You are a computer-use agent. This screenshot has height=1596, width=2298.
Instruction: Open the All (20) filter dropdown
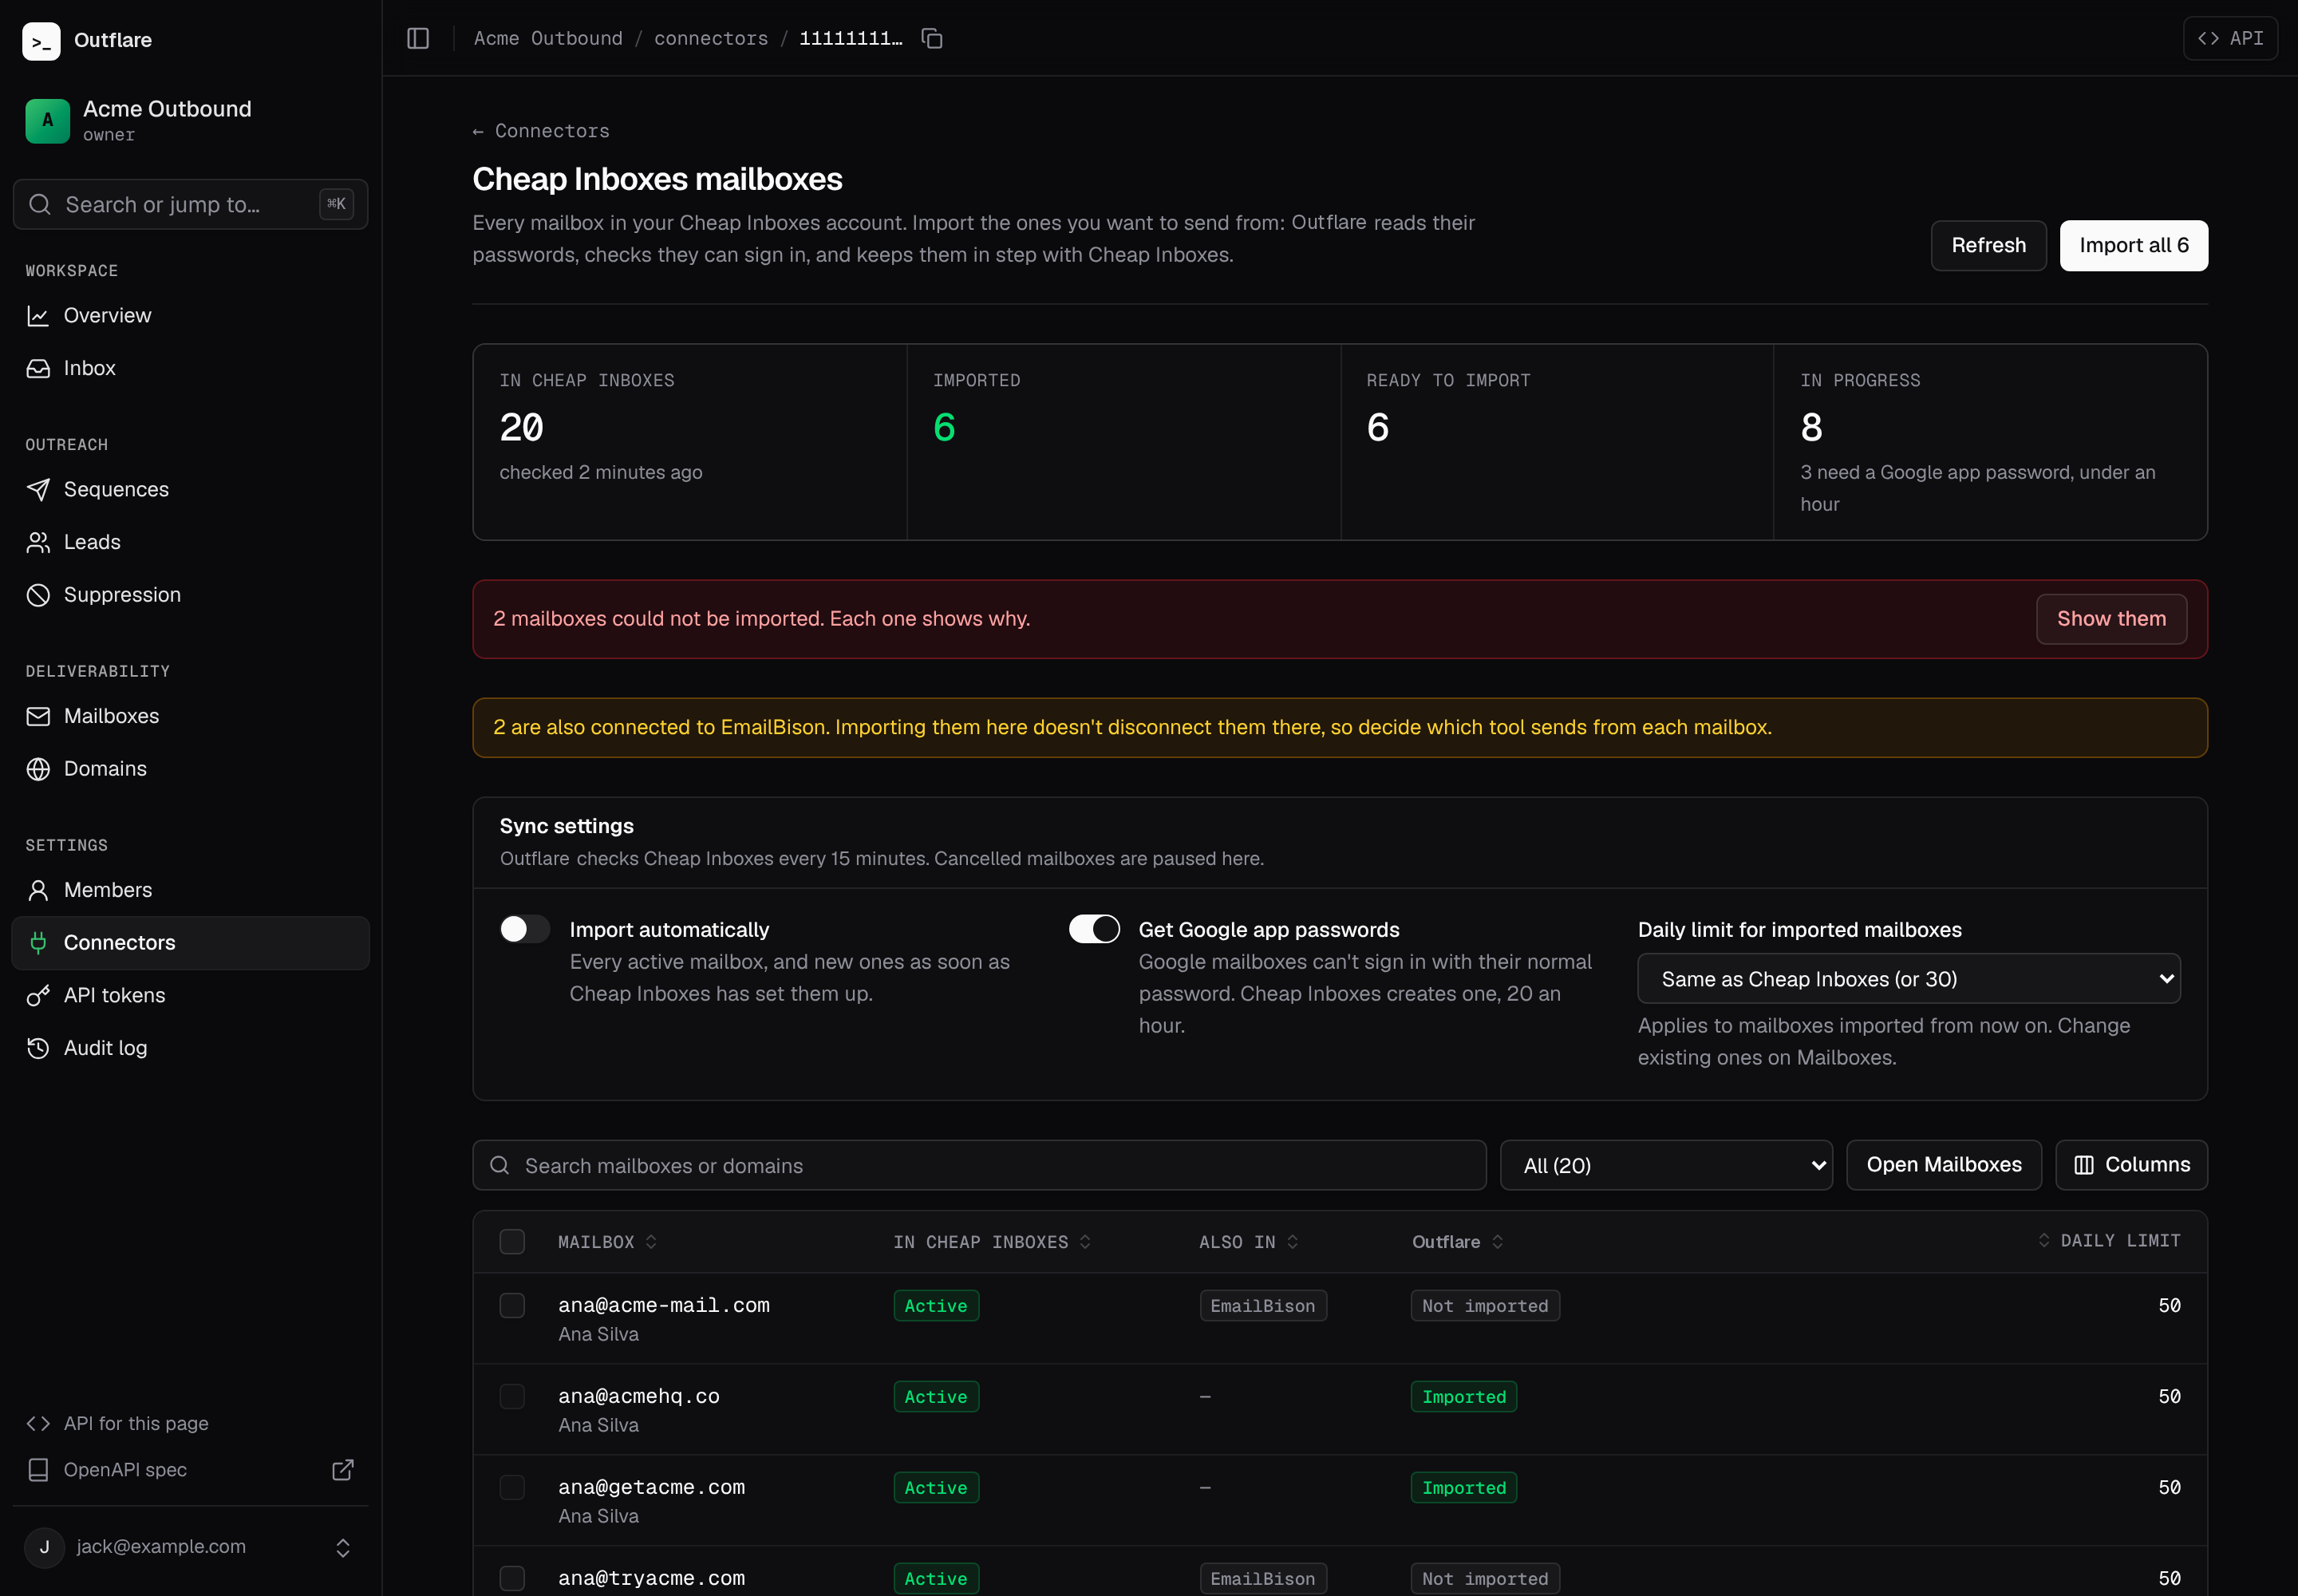(x=1666, y=1165)
